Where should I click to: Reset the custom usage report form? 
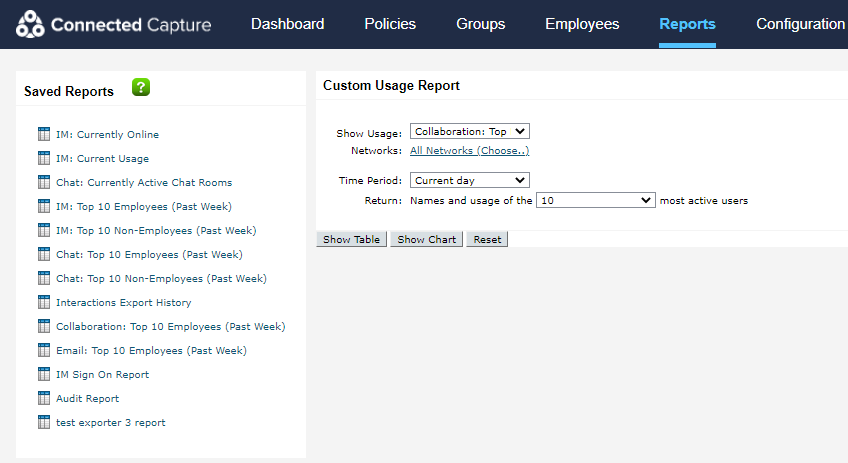coord(487,239)
